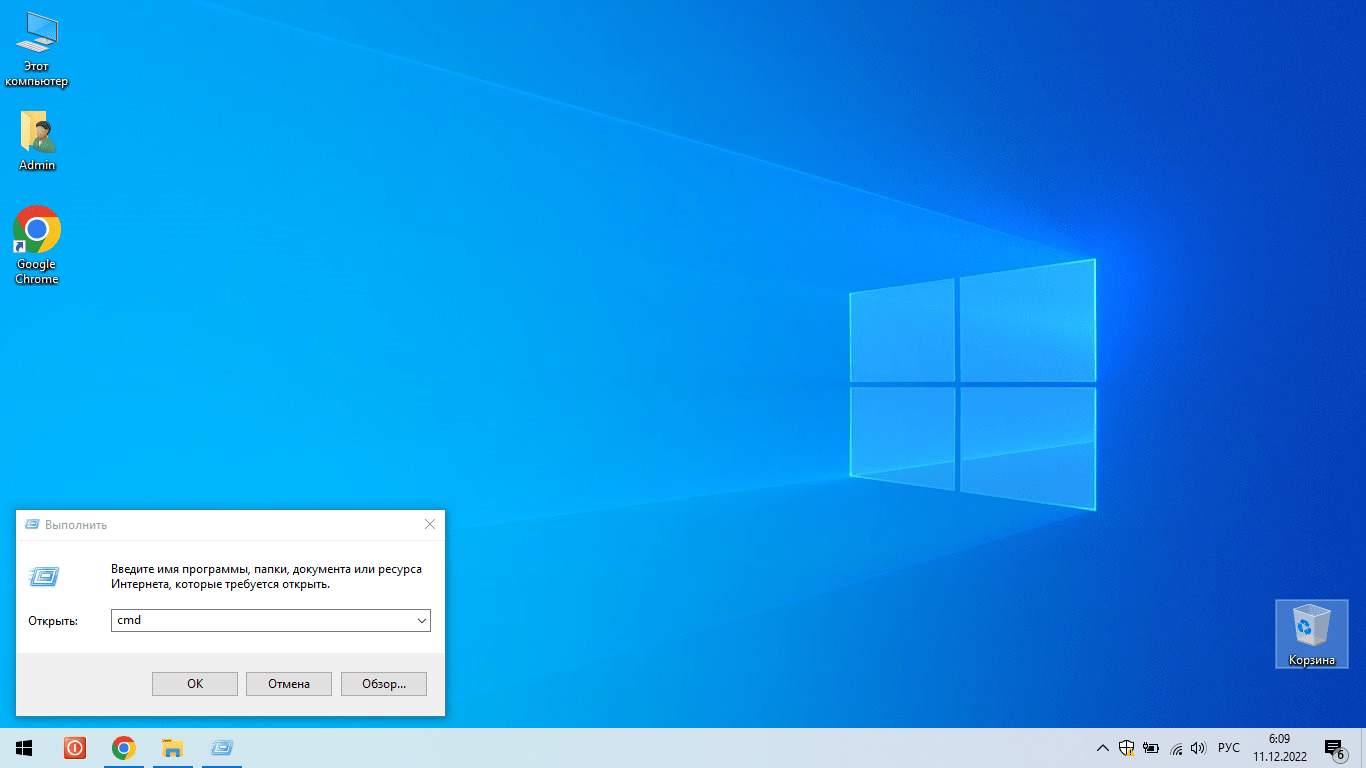Show hidden tray icons with chevron
Screen dimensions: 1366x768
click(1102, 748)
